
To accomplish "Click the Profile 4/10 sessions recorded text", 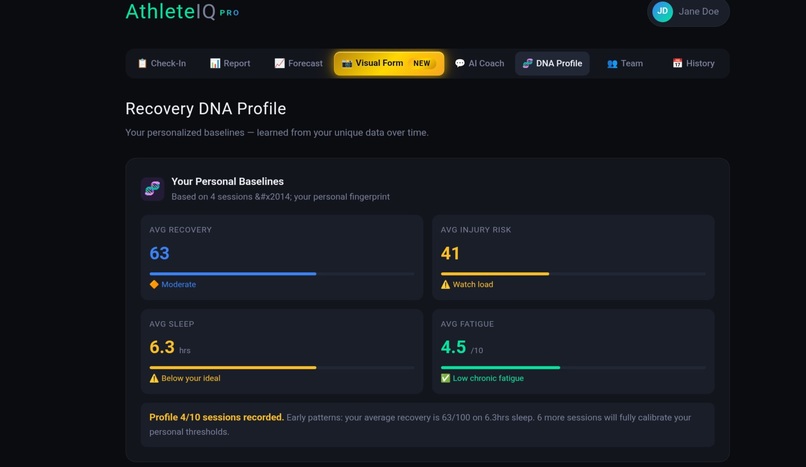I will 216,417.
